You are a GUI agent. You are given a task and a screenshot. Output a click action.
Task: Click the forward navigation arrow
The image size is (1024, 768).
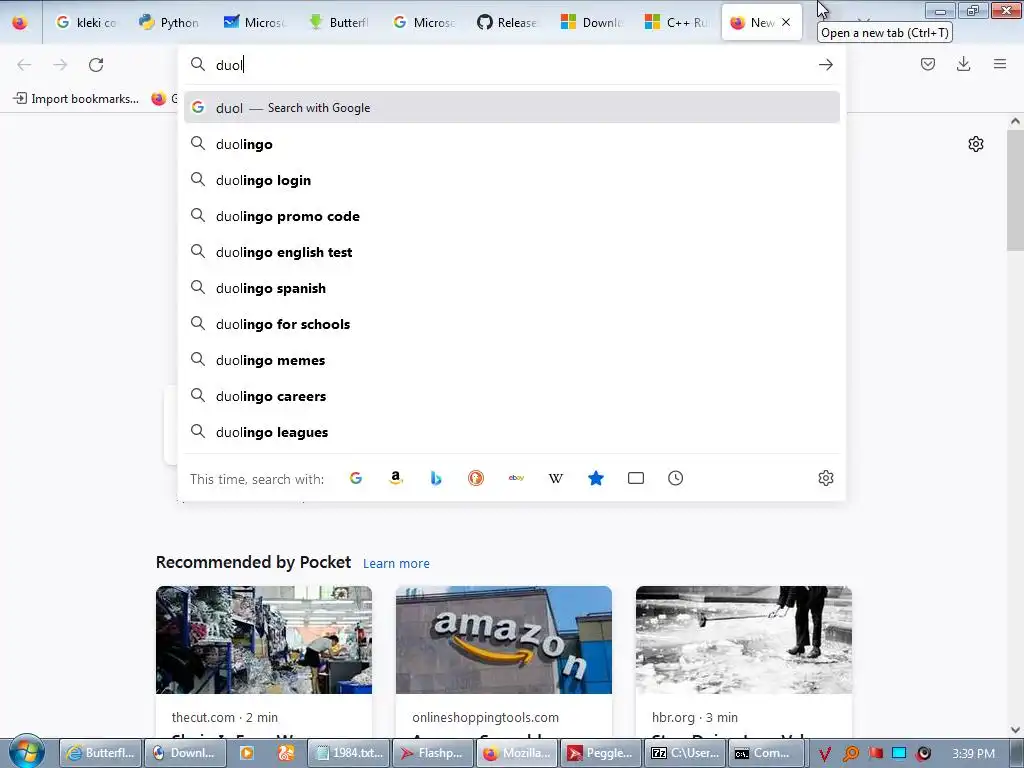tap(60, 65)
